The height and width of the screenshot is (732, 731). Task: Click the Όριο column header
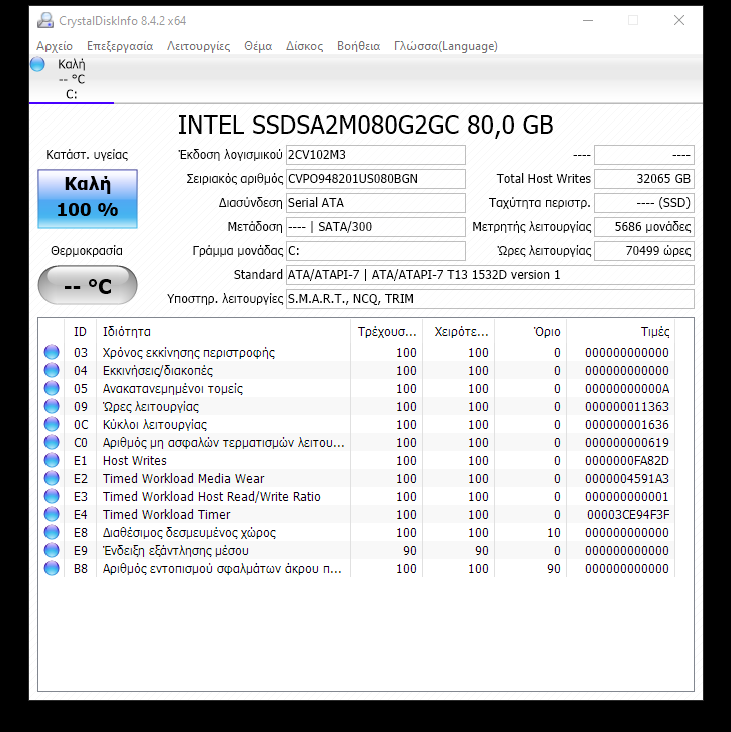point(531,331)
